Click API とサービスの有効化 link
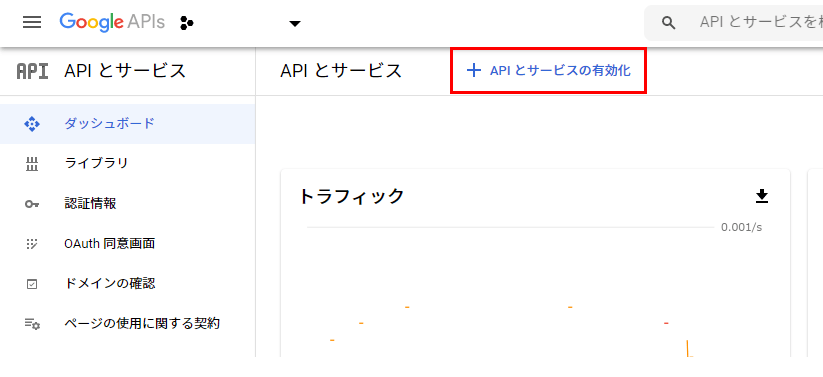The image size is (823, 377). 548,71
